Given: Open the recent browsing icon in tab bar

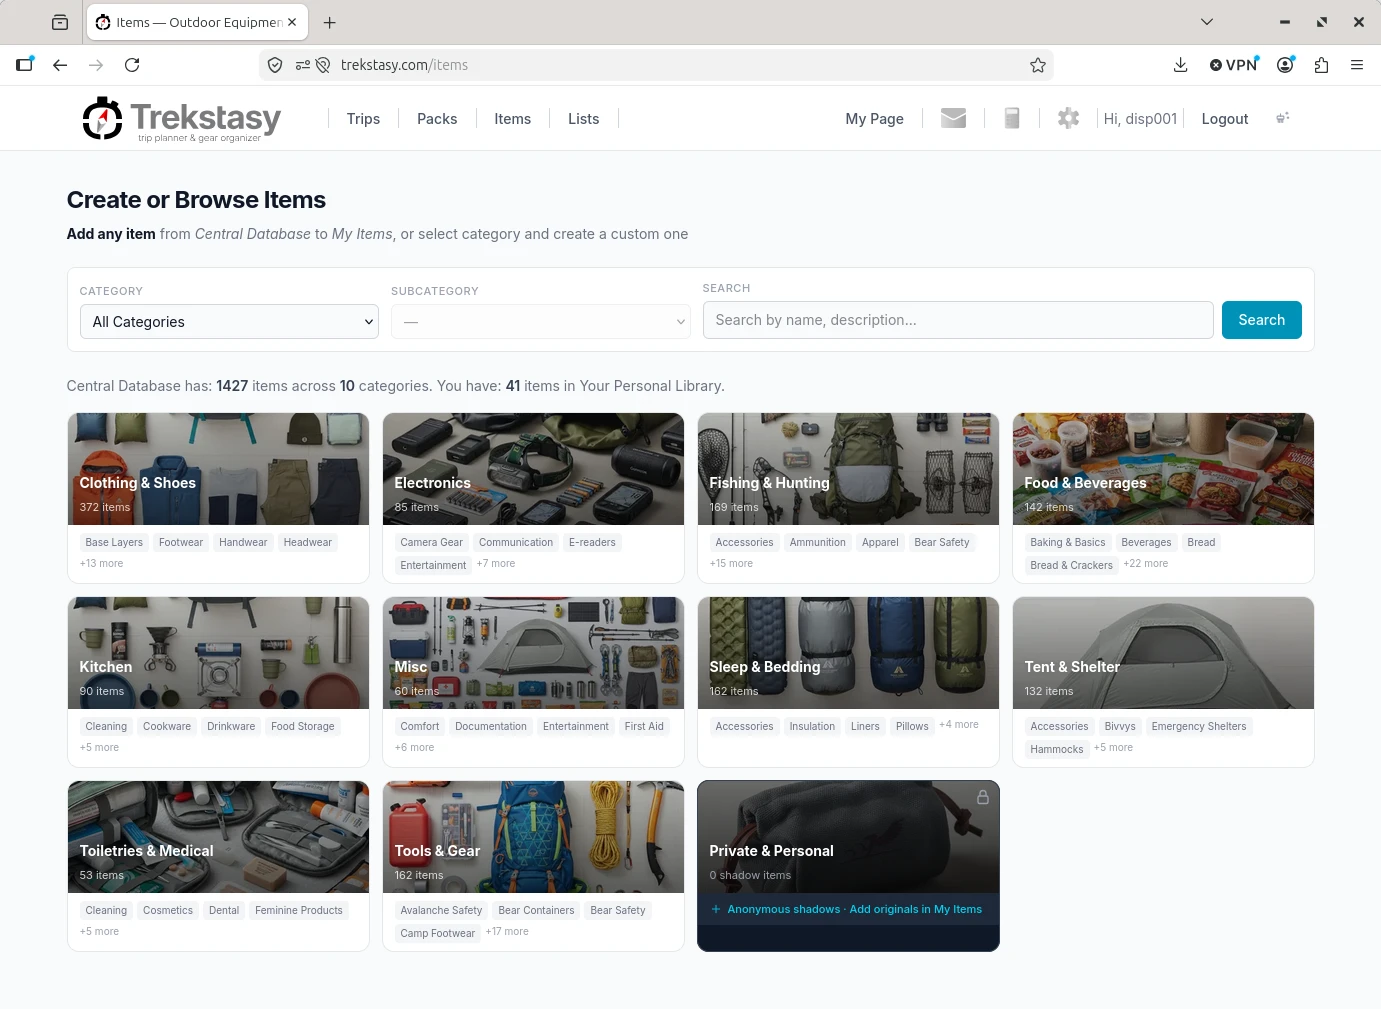Looking at the screenshot, I should click(60, 22).
